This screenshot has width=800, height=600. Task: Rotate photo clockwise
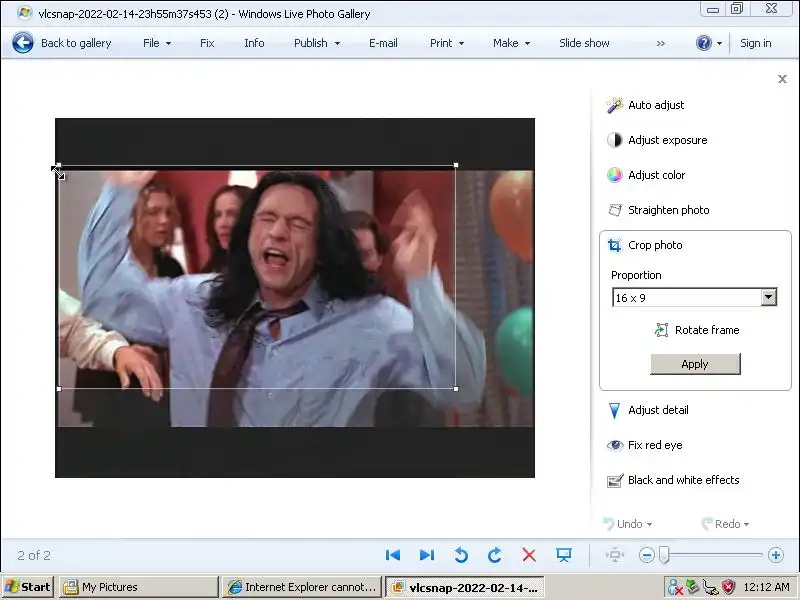[495, 555]
